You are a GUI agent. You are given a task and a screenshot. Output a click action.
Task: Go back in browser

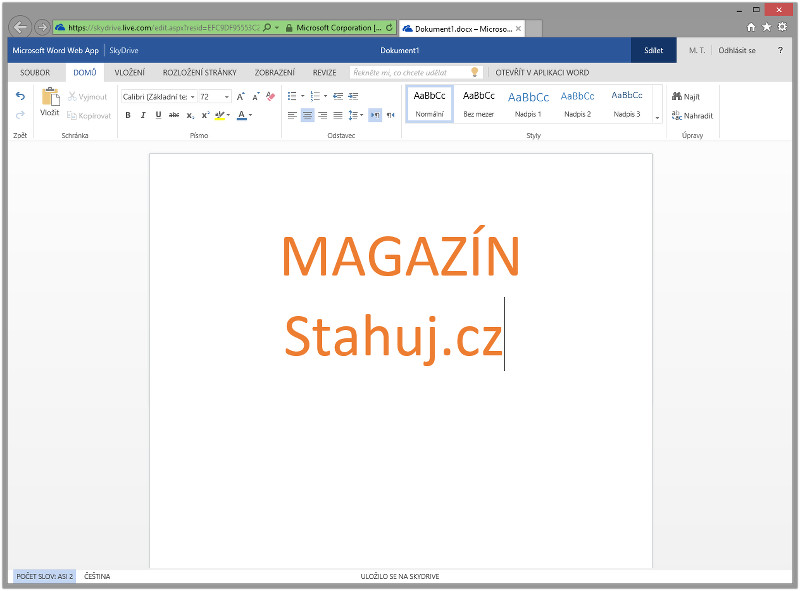click(x=20, y=27)
